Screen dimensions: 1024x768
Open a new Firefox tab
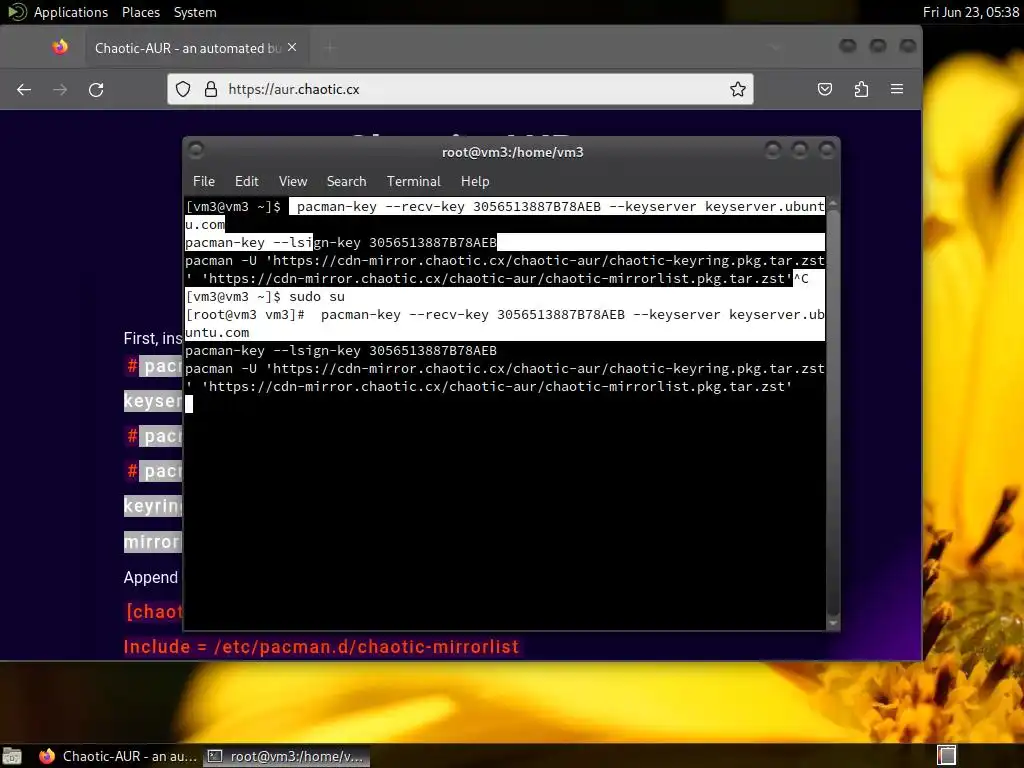(330, 48)
